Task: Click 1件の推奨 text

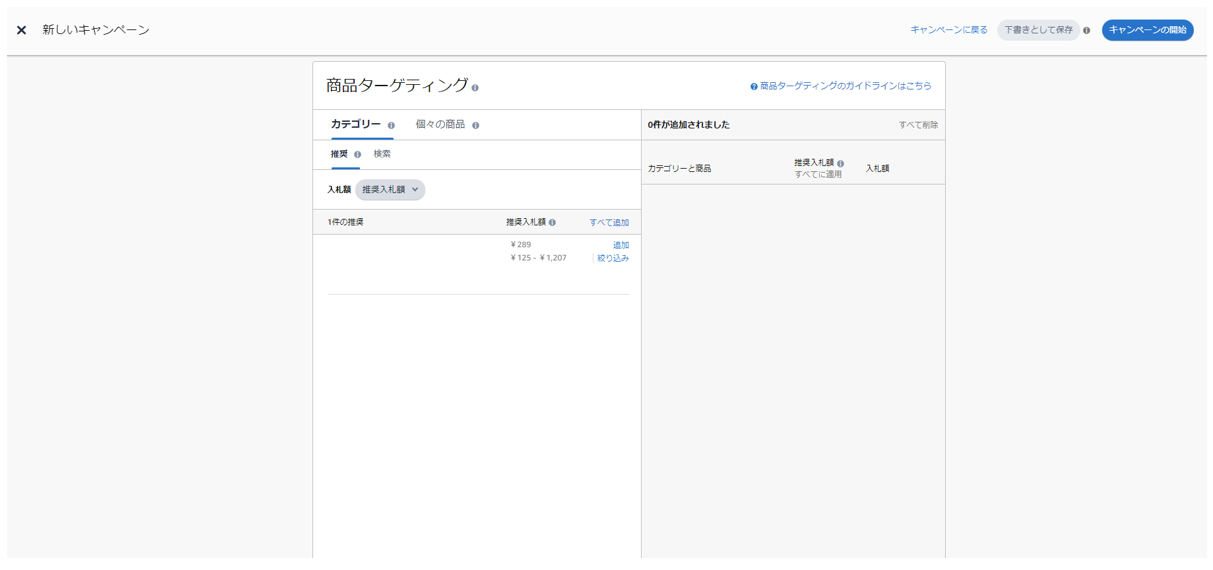Action: (x=345, y=222)
